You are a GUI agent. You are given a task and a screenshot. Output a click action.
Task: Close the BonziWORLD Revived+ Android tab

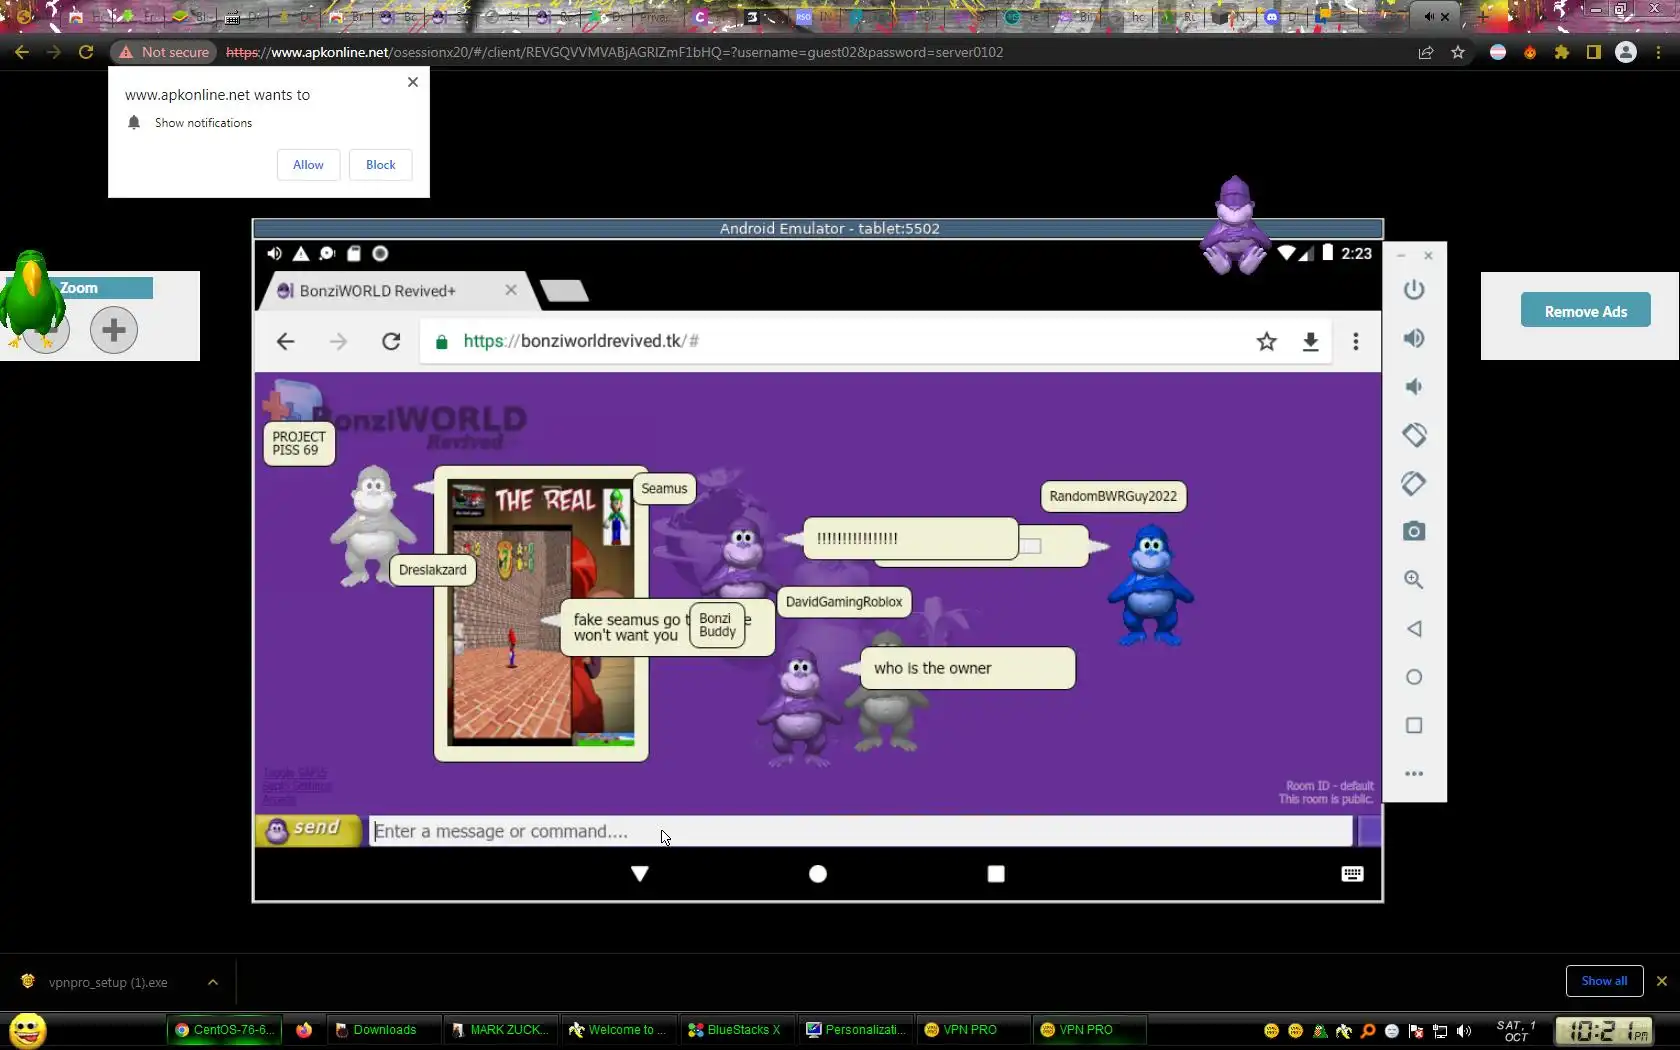511,290
